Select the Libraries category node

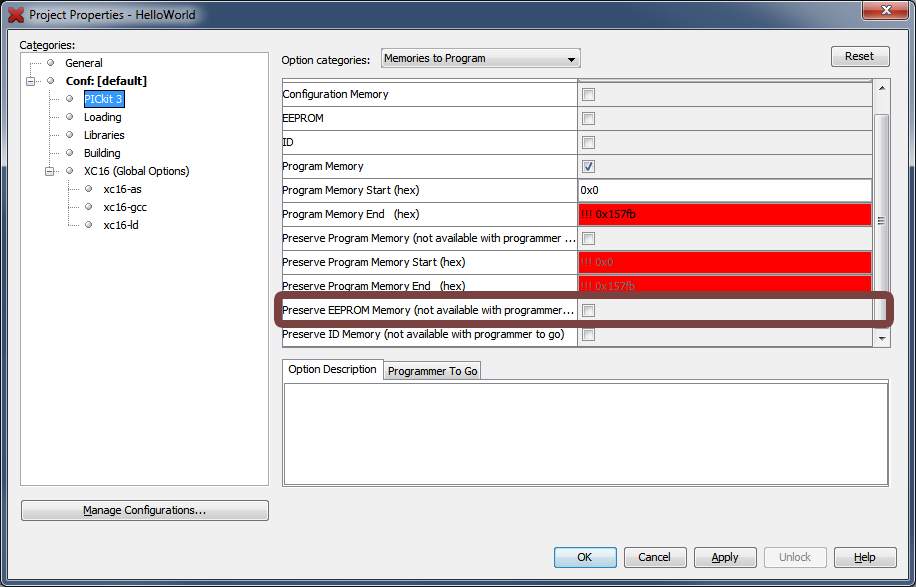point(104,135)
